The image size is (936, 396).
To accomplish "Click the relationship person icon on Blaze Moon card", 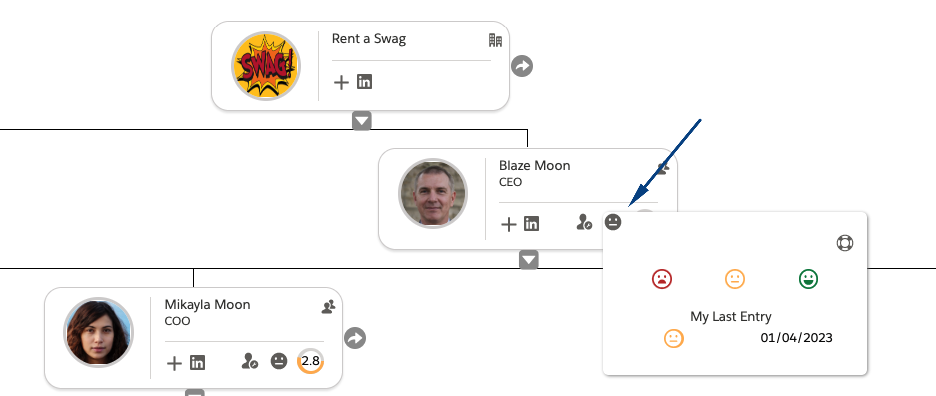I will 584,222.
